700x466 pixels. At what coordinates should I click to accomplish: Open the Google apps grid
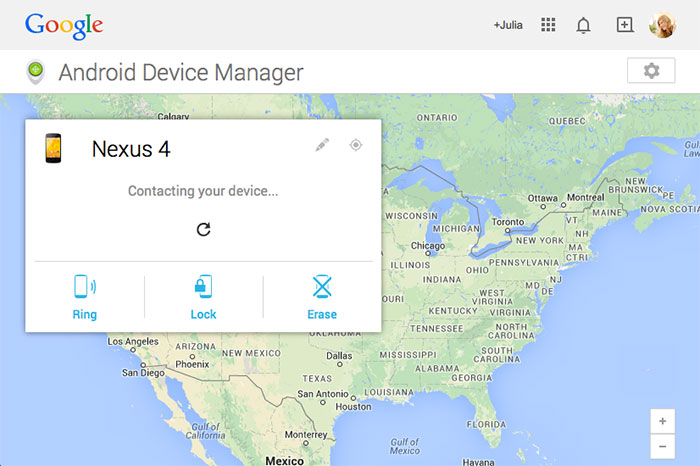(548, 25)
